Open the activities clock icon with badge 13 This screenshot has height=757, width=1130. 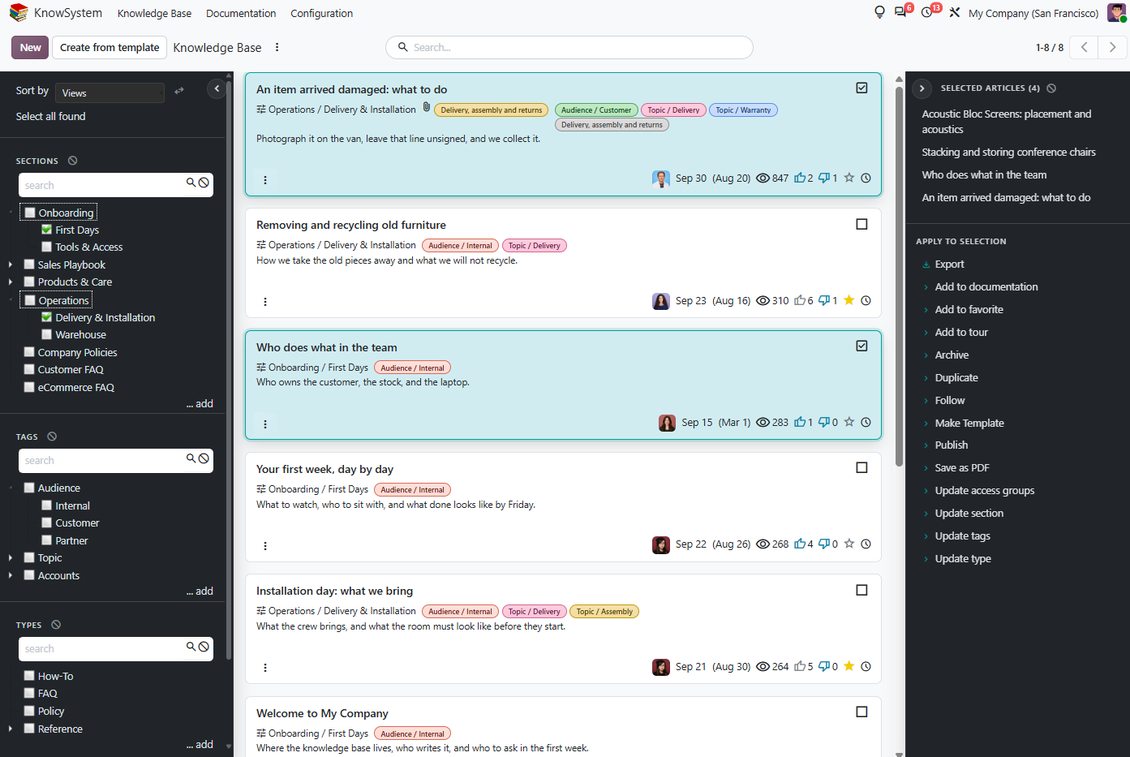coord(927,12)
